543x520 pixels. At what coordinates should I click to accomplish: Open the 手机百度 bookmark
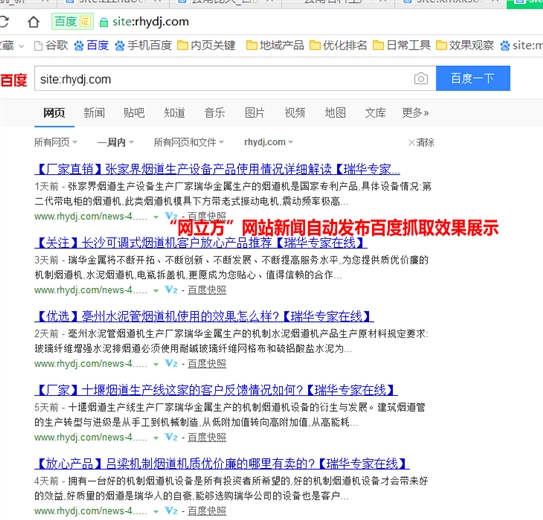143,45
